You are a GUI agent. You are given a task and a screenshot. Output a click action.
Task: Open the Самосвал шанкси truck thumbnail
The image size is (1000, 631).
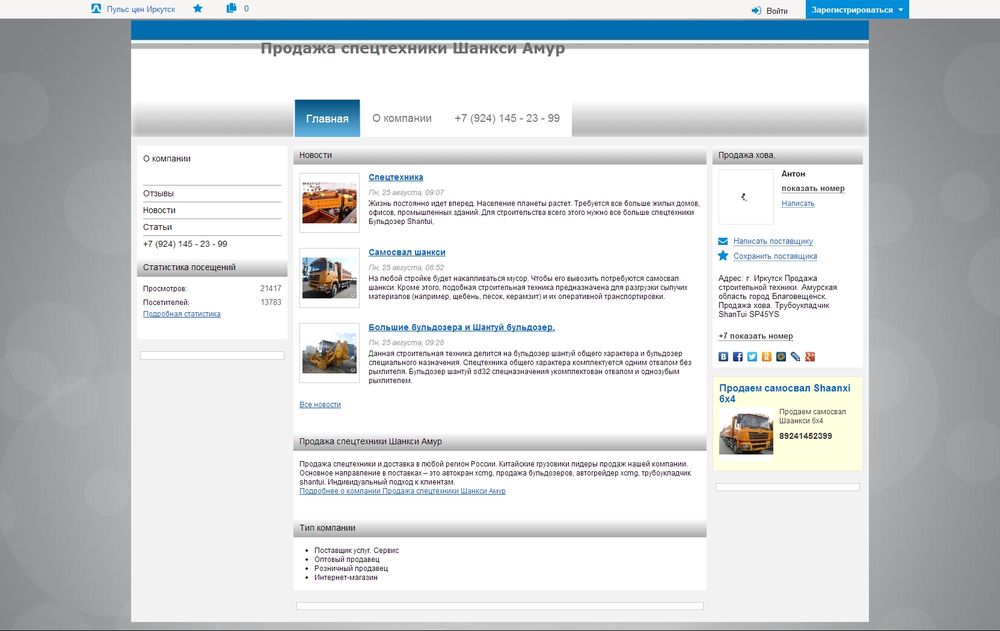pos(330,278)
